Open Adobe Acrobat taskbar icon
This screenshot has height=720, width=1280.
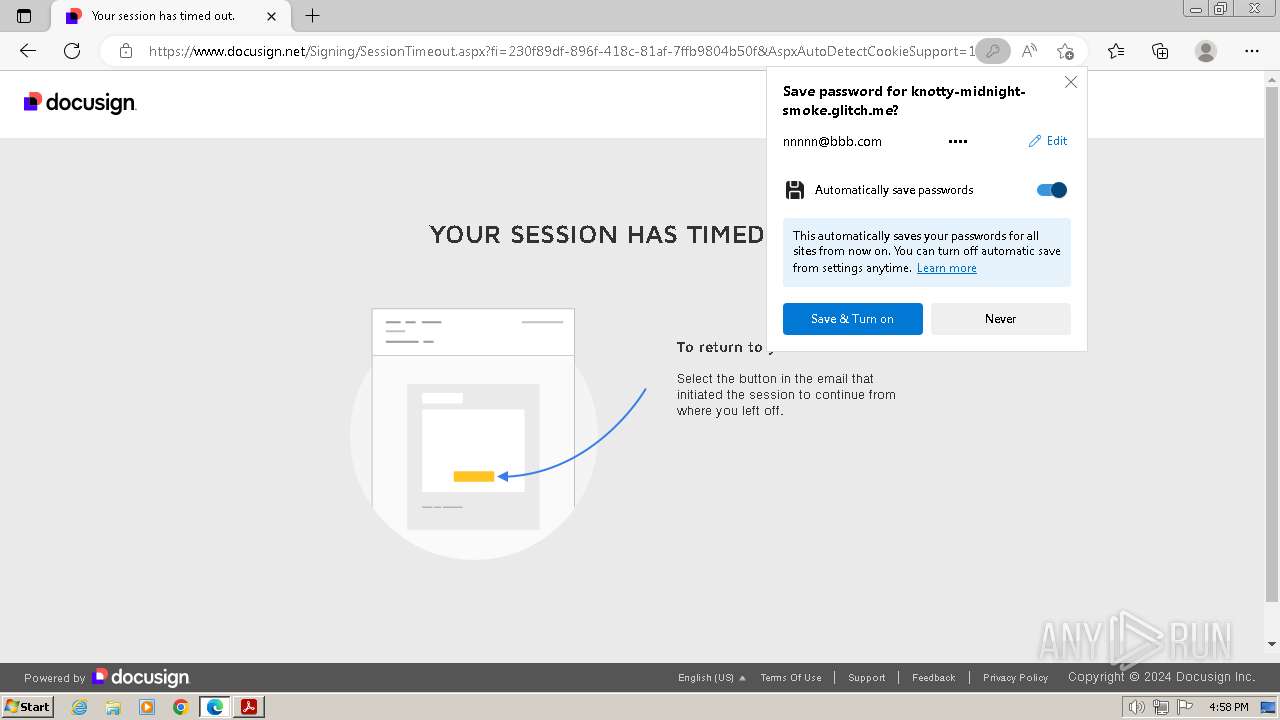[x=248, y=707]
